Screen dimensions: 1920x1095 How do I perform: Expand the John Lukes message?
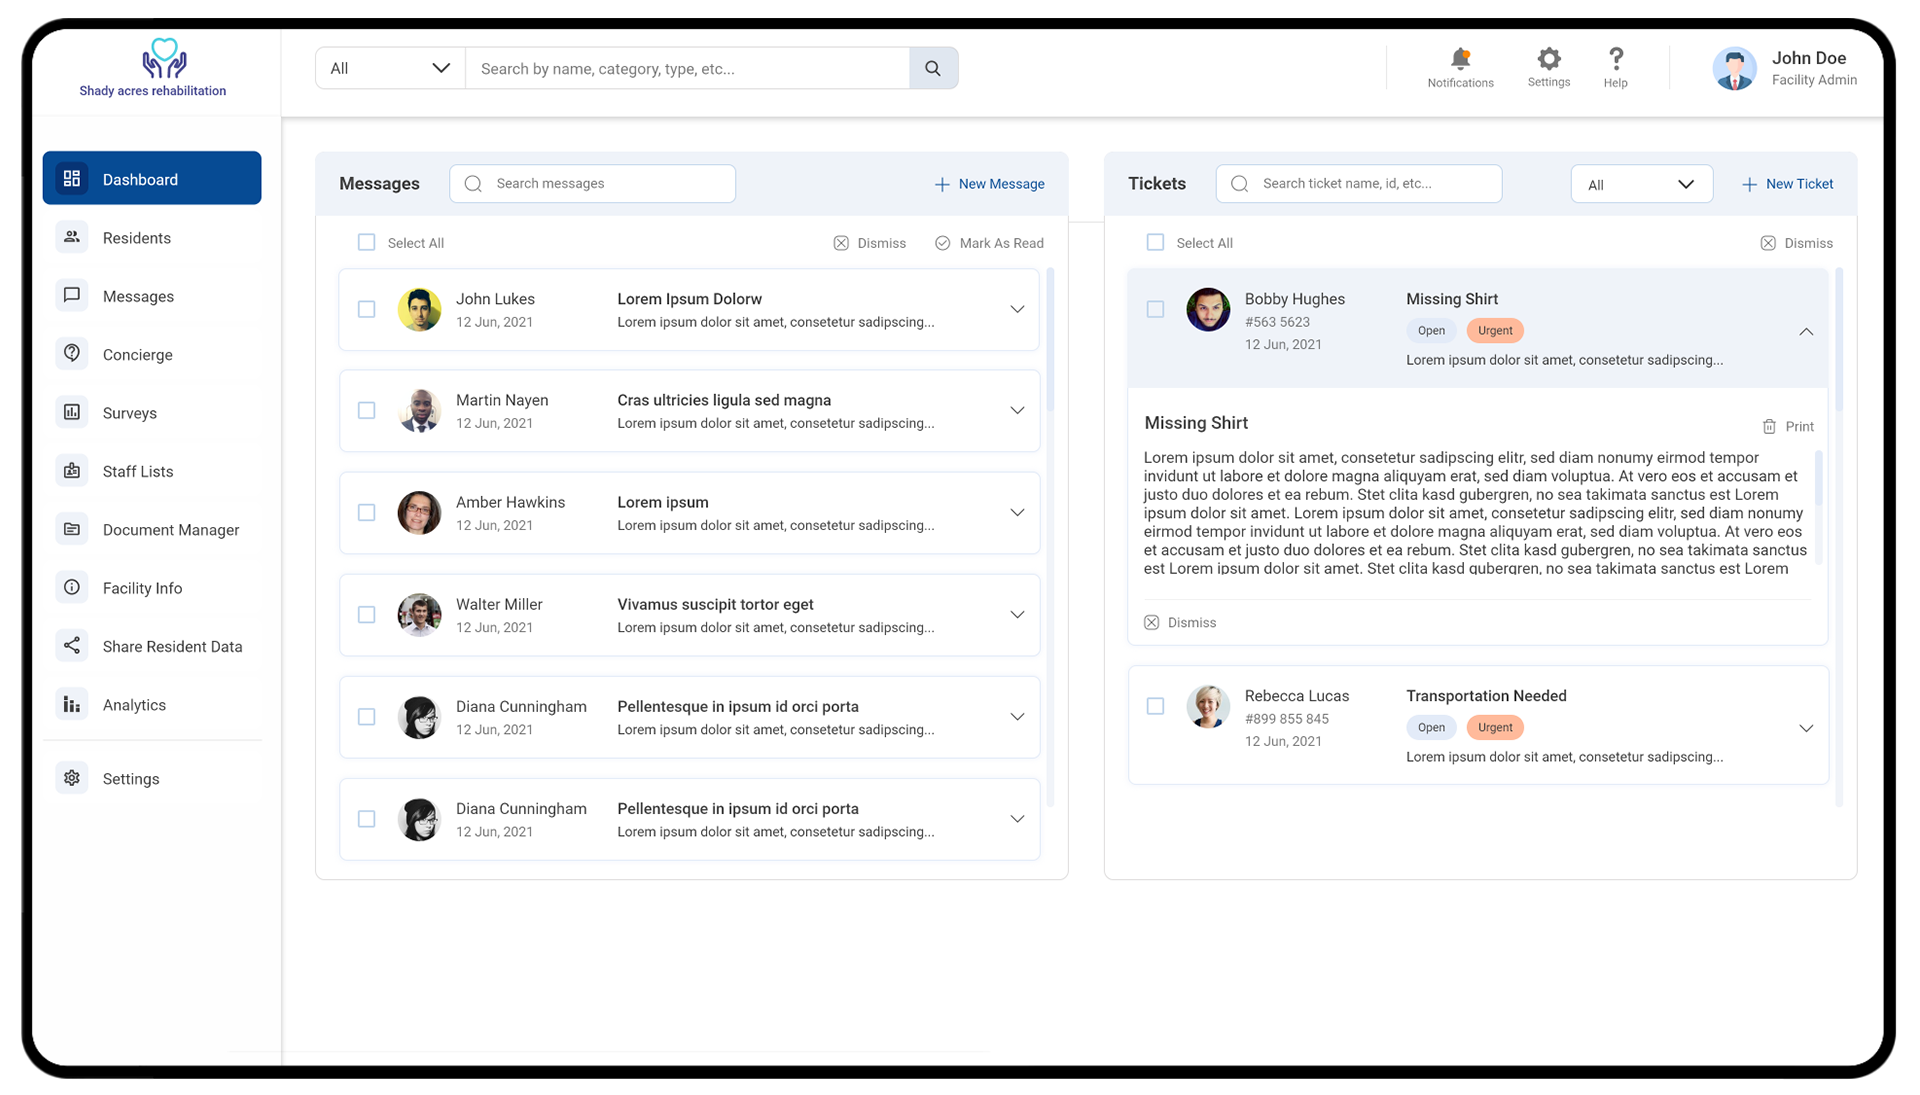point(1017,309)
